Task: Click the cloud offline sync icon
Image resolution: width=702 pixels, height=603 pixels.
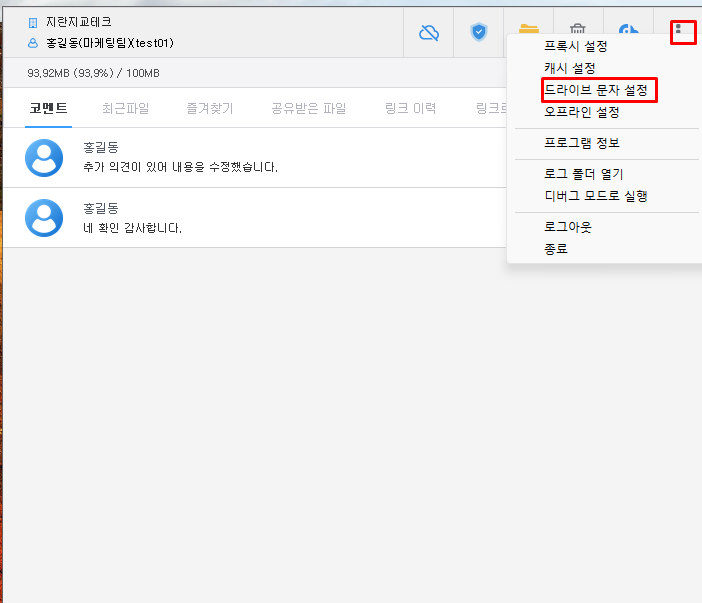Action: pyautogui.click(x=429, y=33)
